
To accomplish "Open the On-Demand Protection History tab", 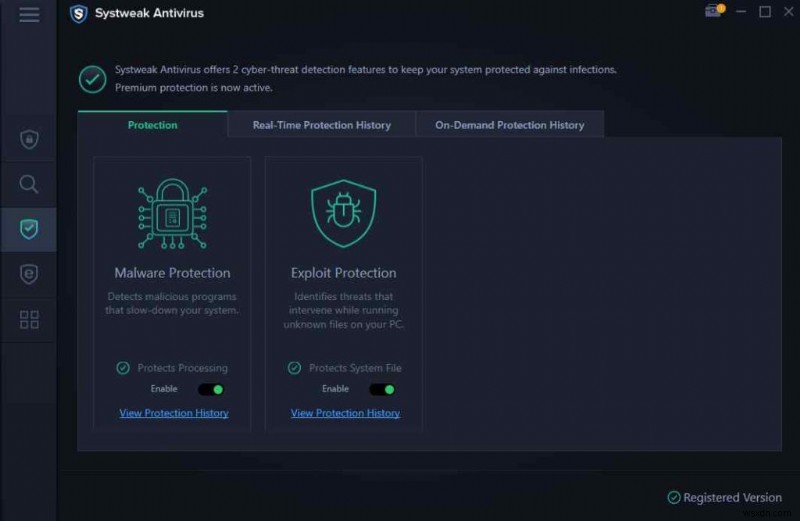I will [509, 125].
